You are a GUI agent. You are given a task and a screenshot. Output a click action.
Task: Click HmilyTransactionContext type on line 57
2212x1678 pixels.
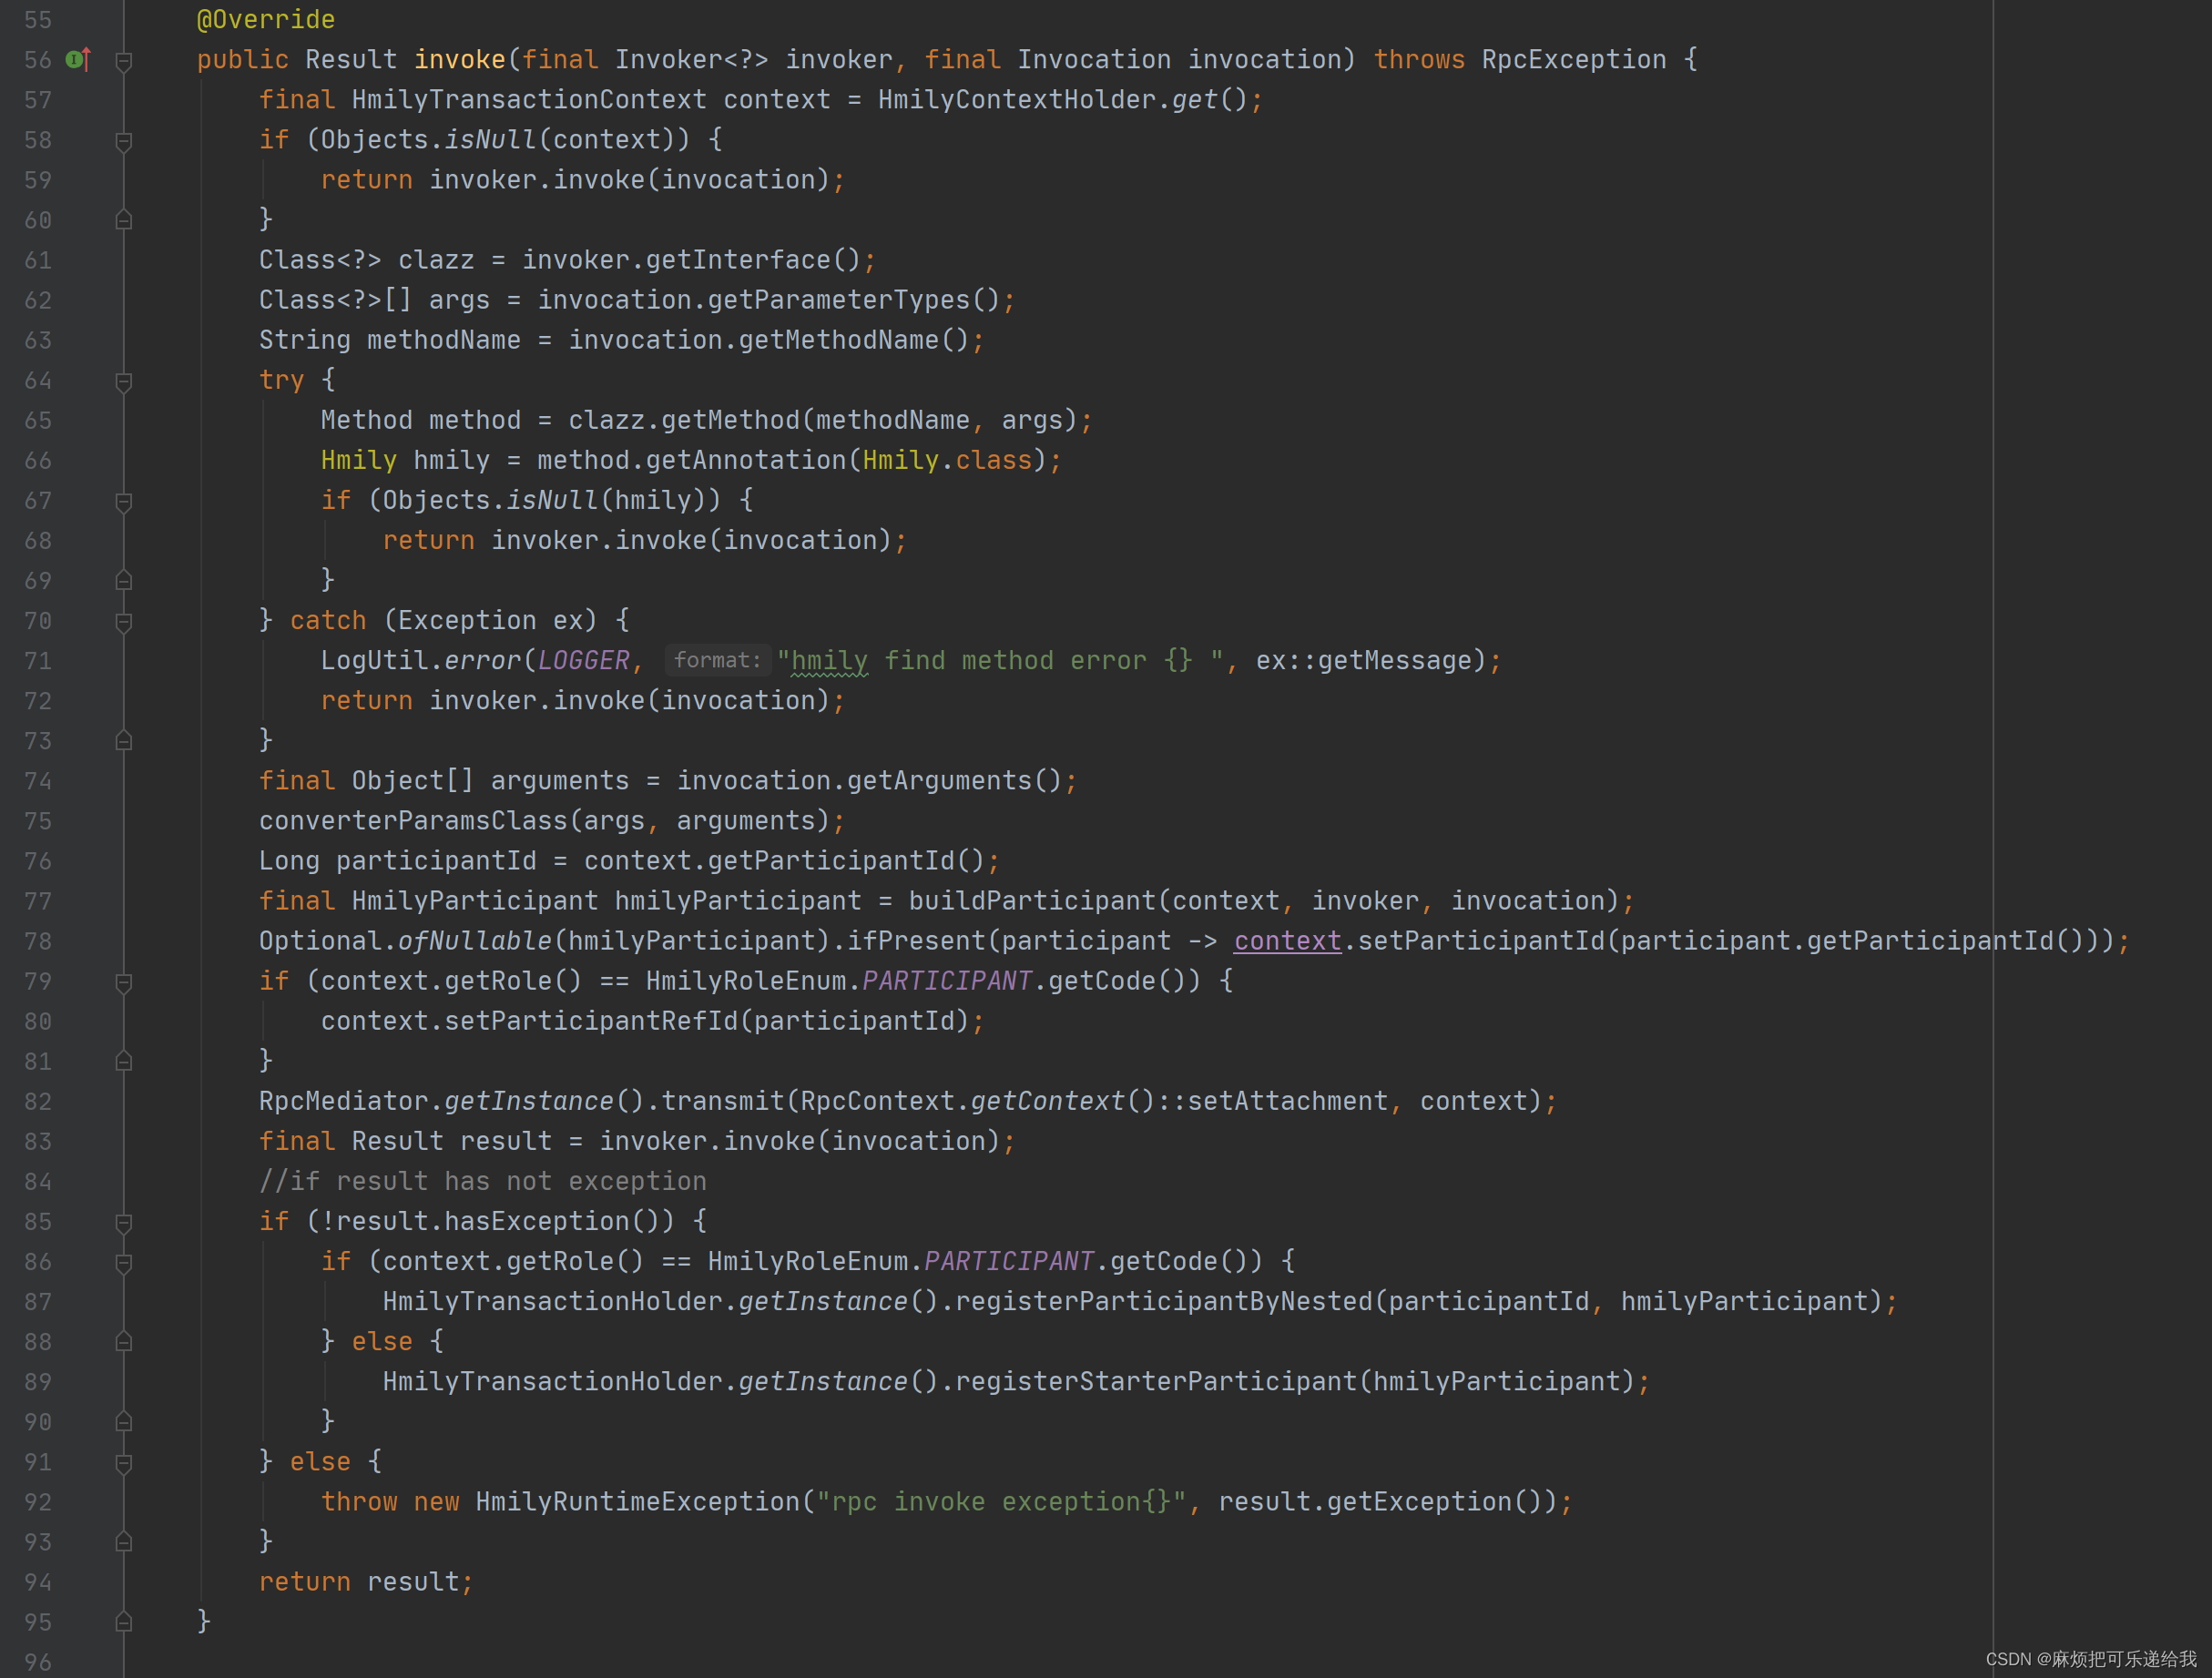(x=529, y=100)
